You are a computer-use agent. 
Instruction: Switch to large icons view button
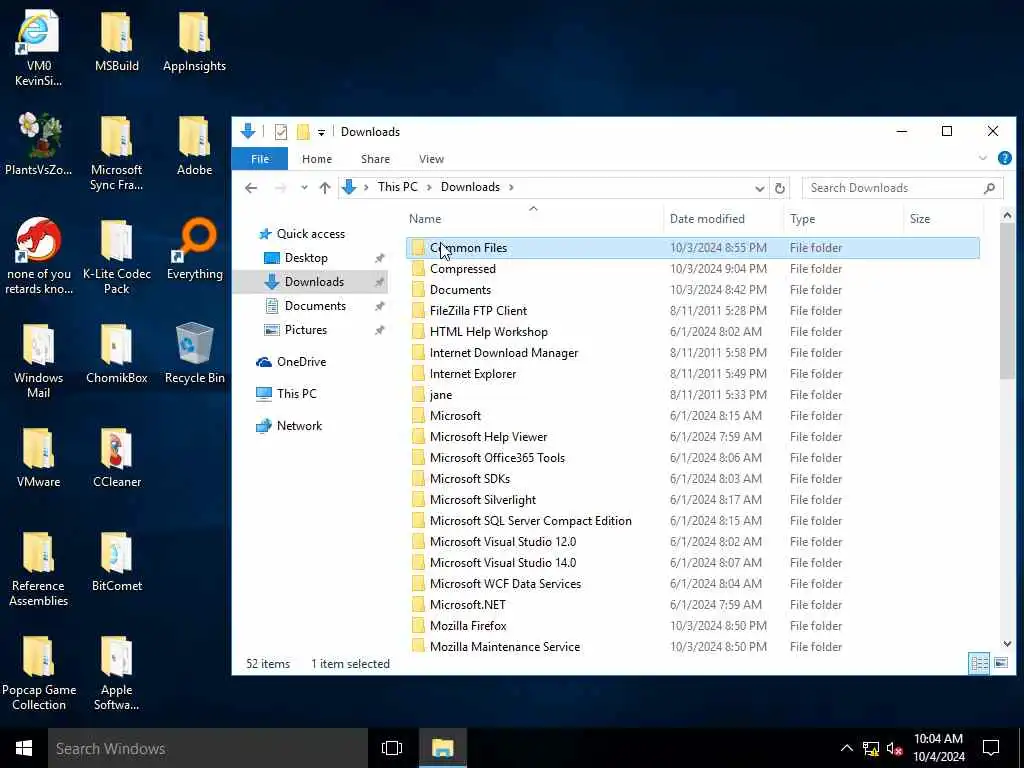point(1000,664)
